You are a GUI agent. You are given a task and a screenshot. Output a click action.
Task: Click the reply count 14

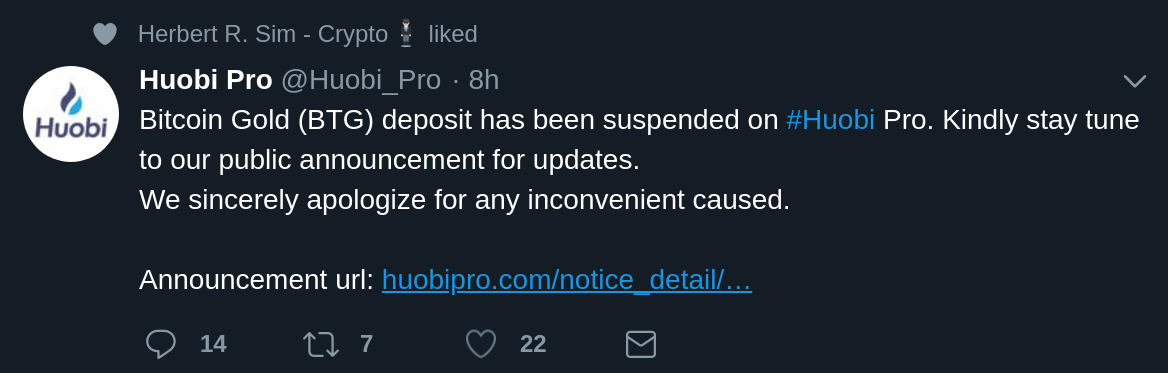pos(213,344)
